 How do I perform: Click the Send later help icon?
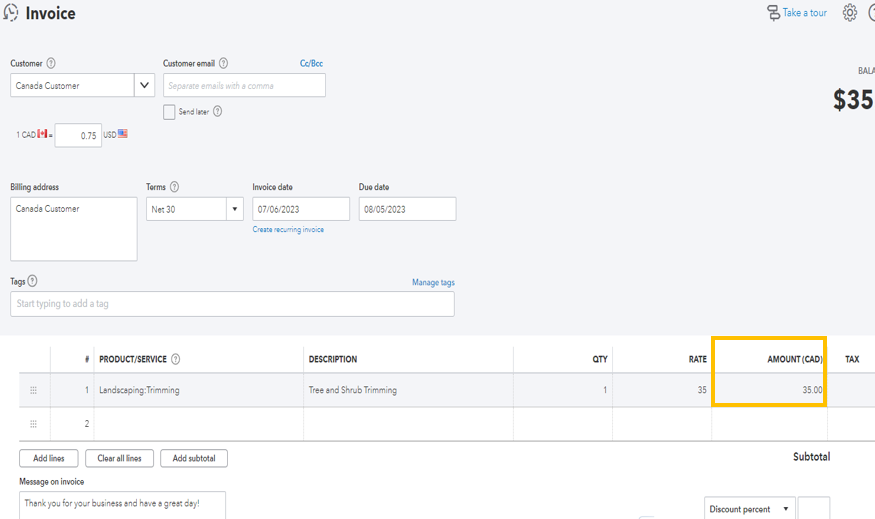[217, 112]
